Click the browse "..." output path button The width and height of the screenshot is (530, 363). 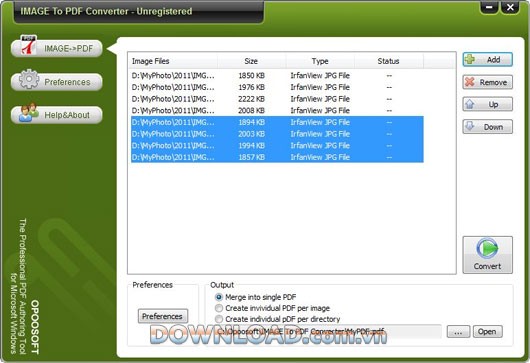[x=458, y=332]
